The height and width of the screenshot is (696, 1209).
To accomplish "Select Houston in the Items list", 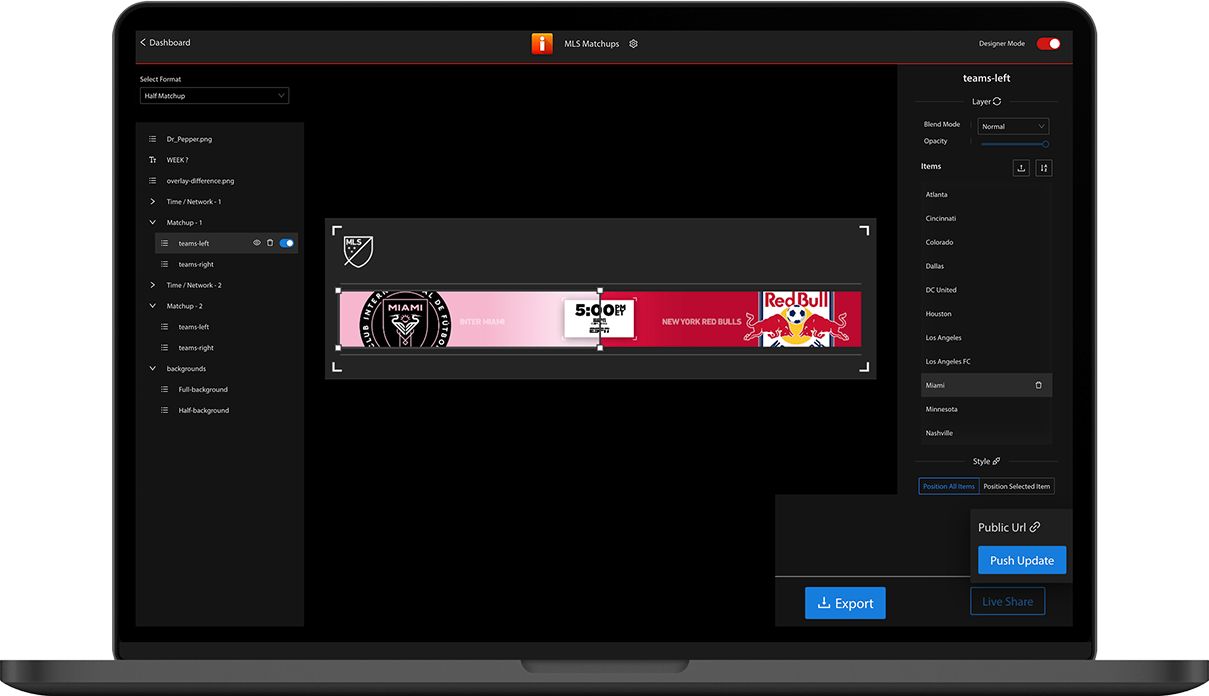I will (x=986, y=314).
